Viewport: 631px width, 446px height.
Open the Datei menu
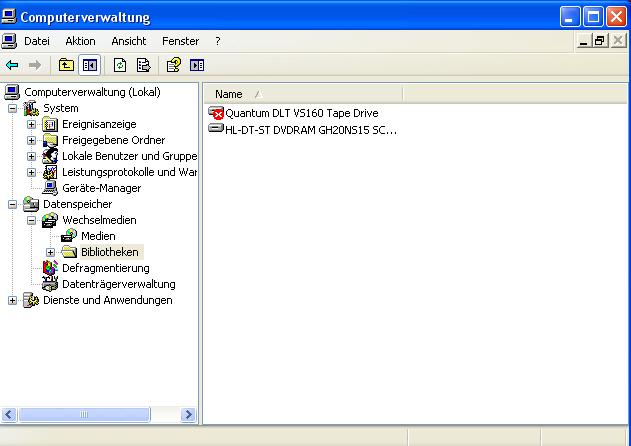pos(37,41)
